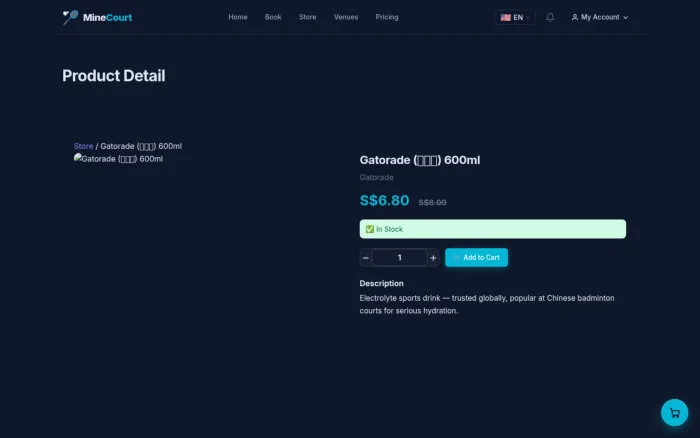Click the MineCourt racket logo icon

point(70,17)
